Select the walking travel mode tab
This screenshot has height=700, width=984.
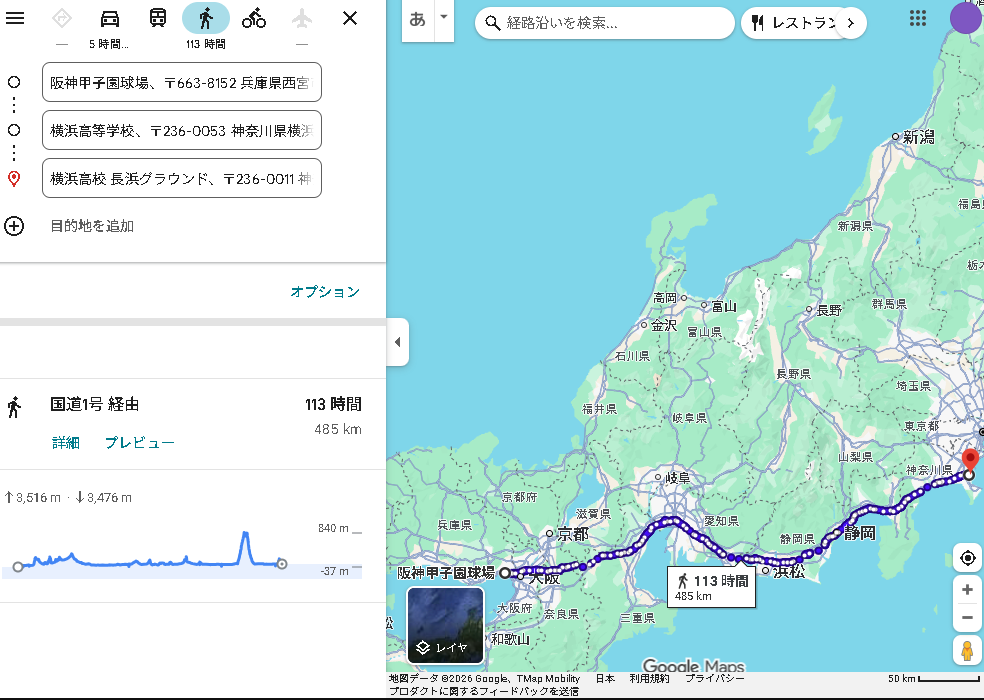point(206,18)
